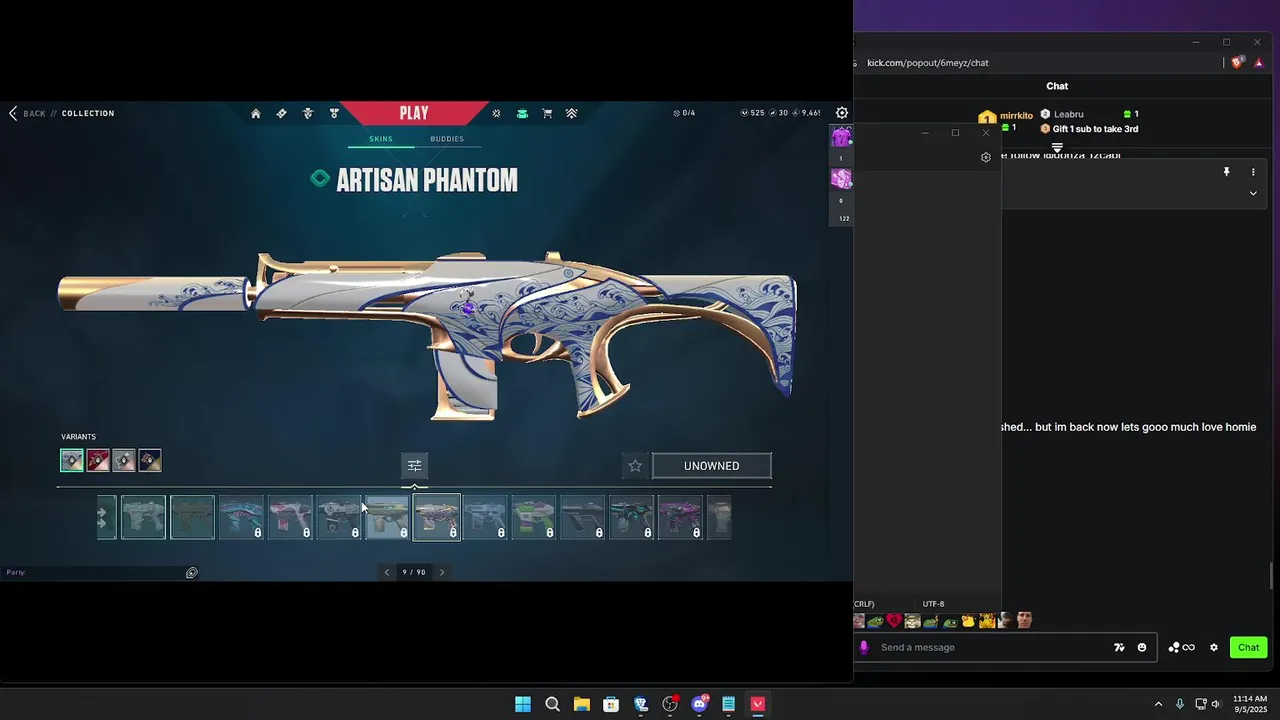Open Discord from the taskbar

tap(700, 704)
